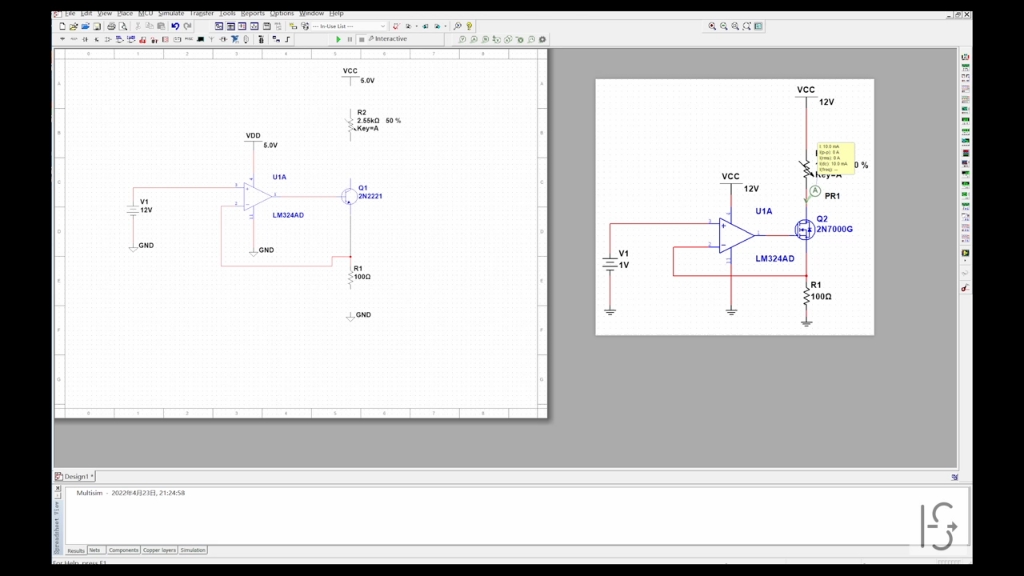Screen dimensions: 1024x576
Task: Open the Copper layers tab
Action: (159, 550)
